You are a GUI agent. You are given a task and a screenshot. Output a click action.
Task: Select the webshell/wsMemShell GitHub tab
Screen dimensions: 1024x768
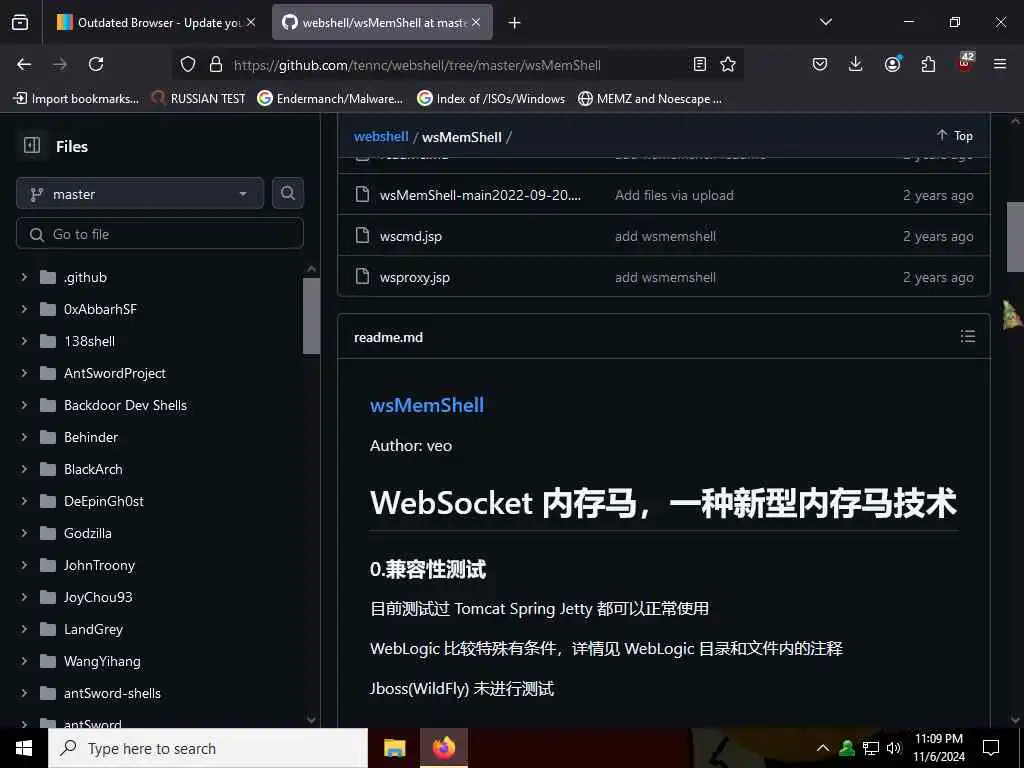[381, 23]
